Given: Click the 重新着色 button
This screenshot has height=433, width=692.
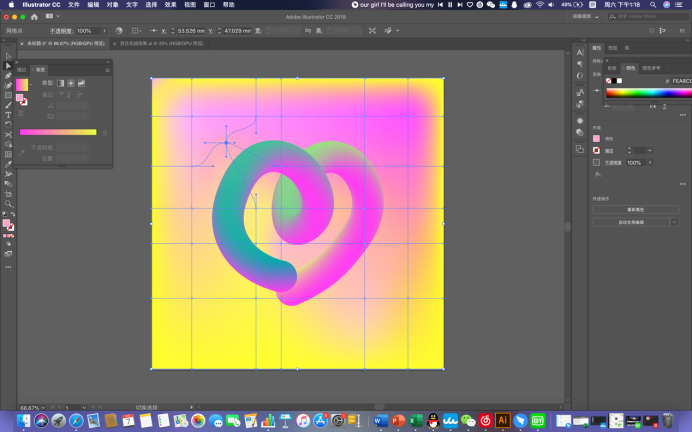Looking at the screenshot, I should coord(636,210).
